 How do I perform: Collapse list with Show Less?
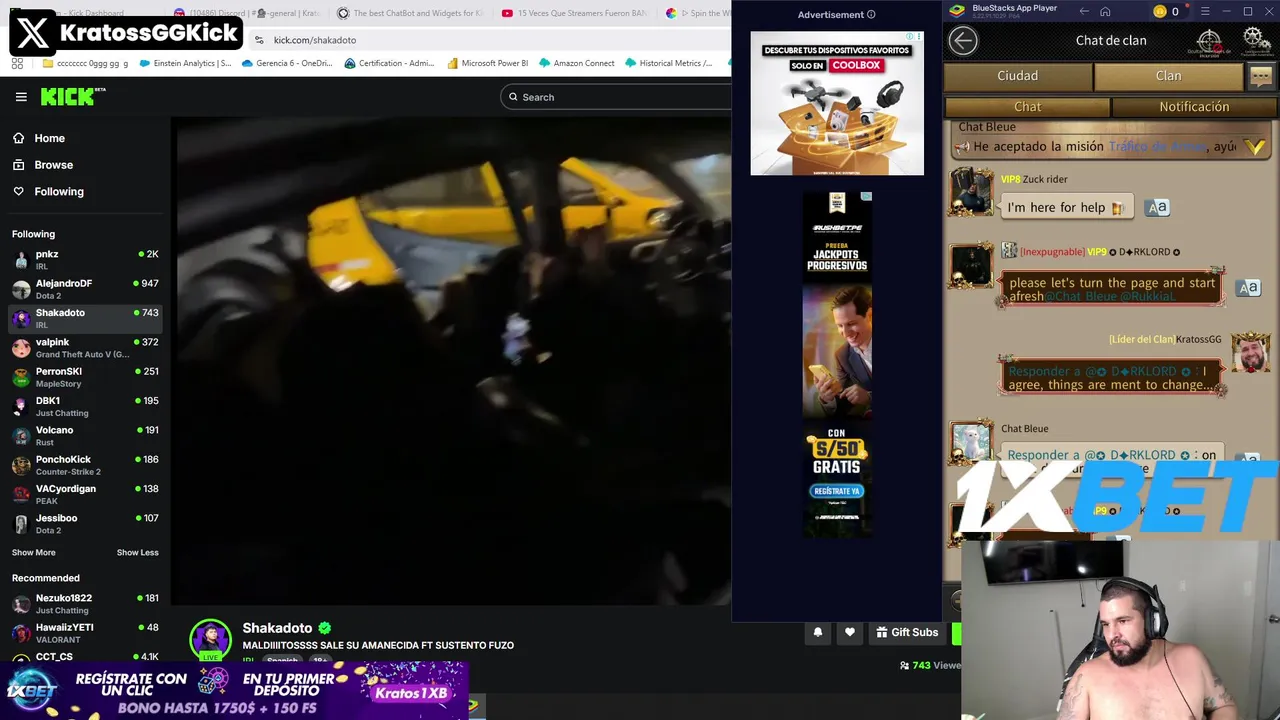pos(137,552)
